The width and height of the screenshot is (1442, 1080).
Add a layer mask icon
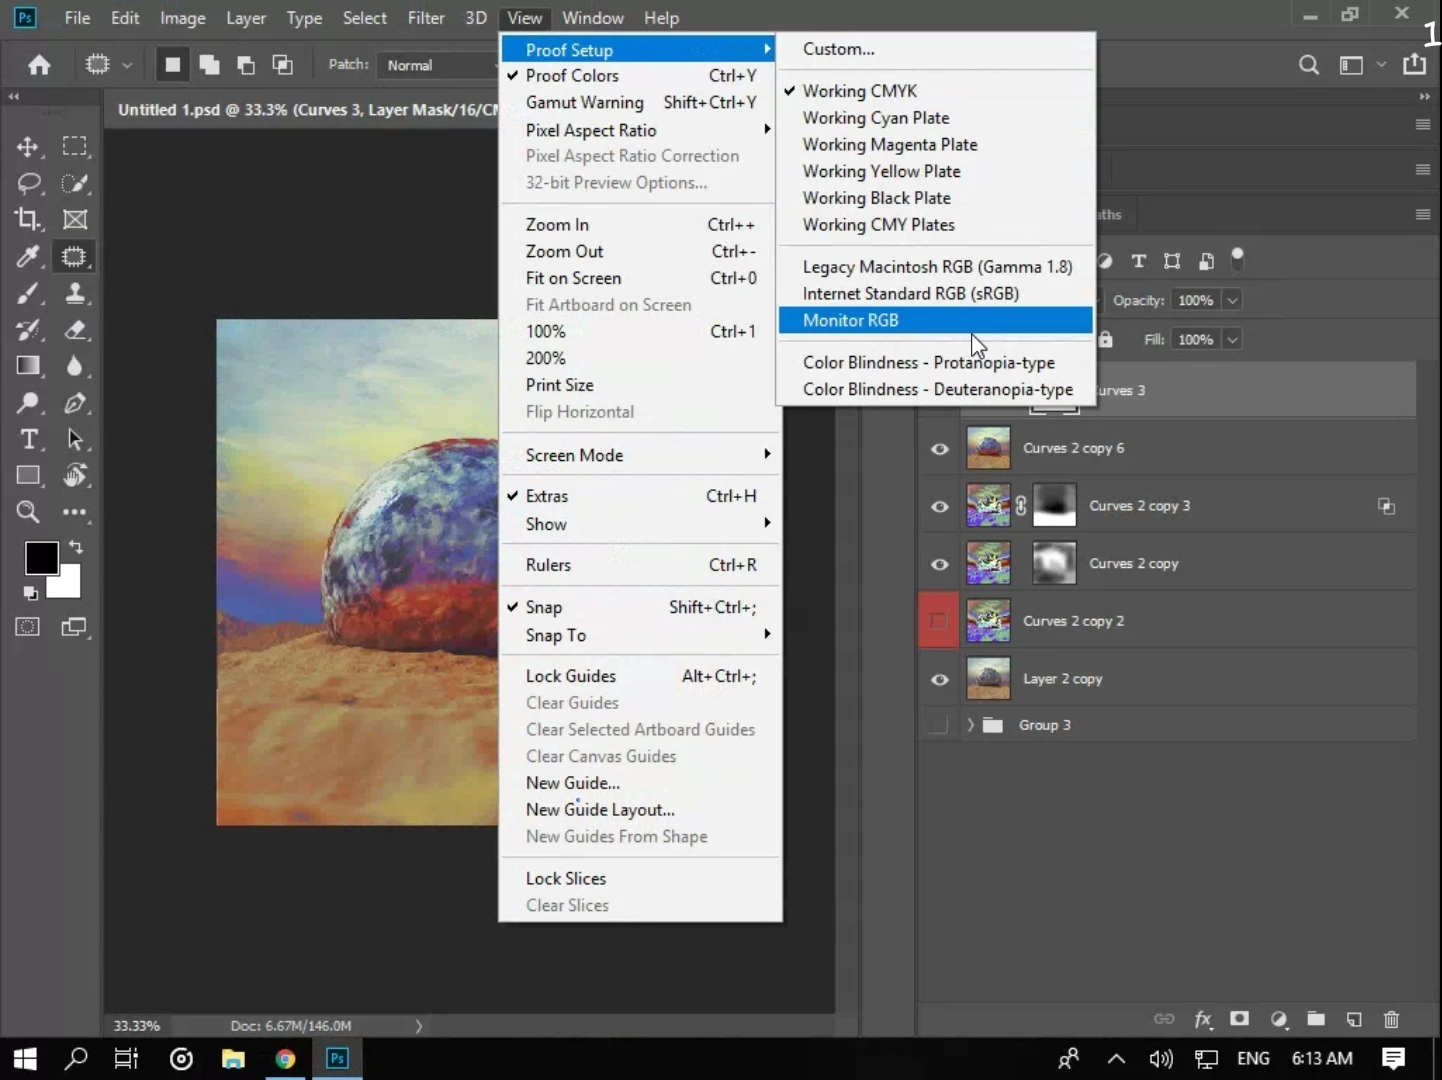[1239, 1019]
